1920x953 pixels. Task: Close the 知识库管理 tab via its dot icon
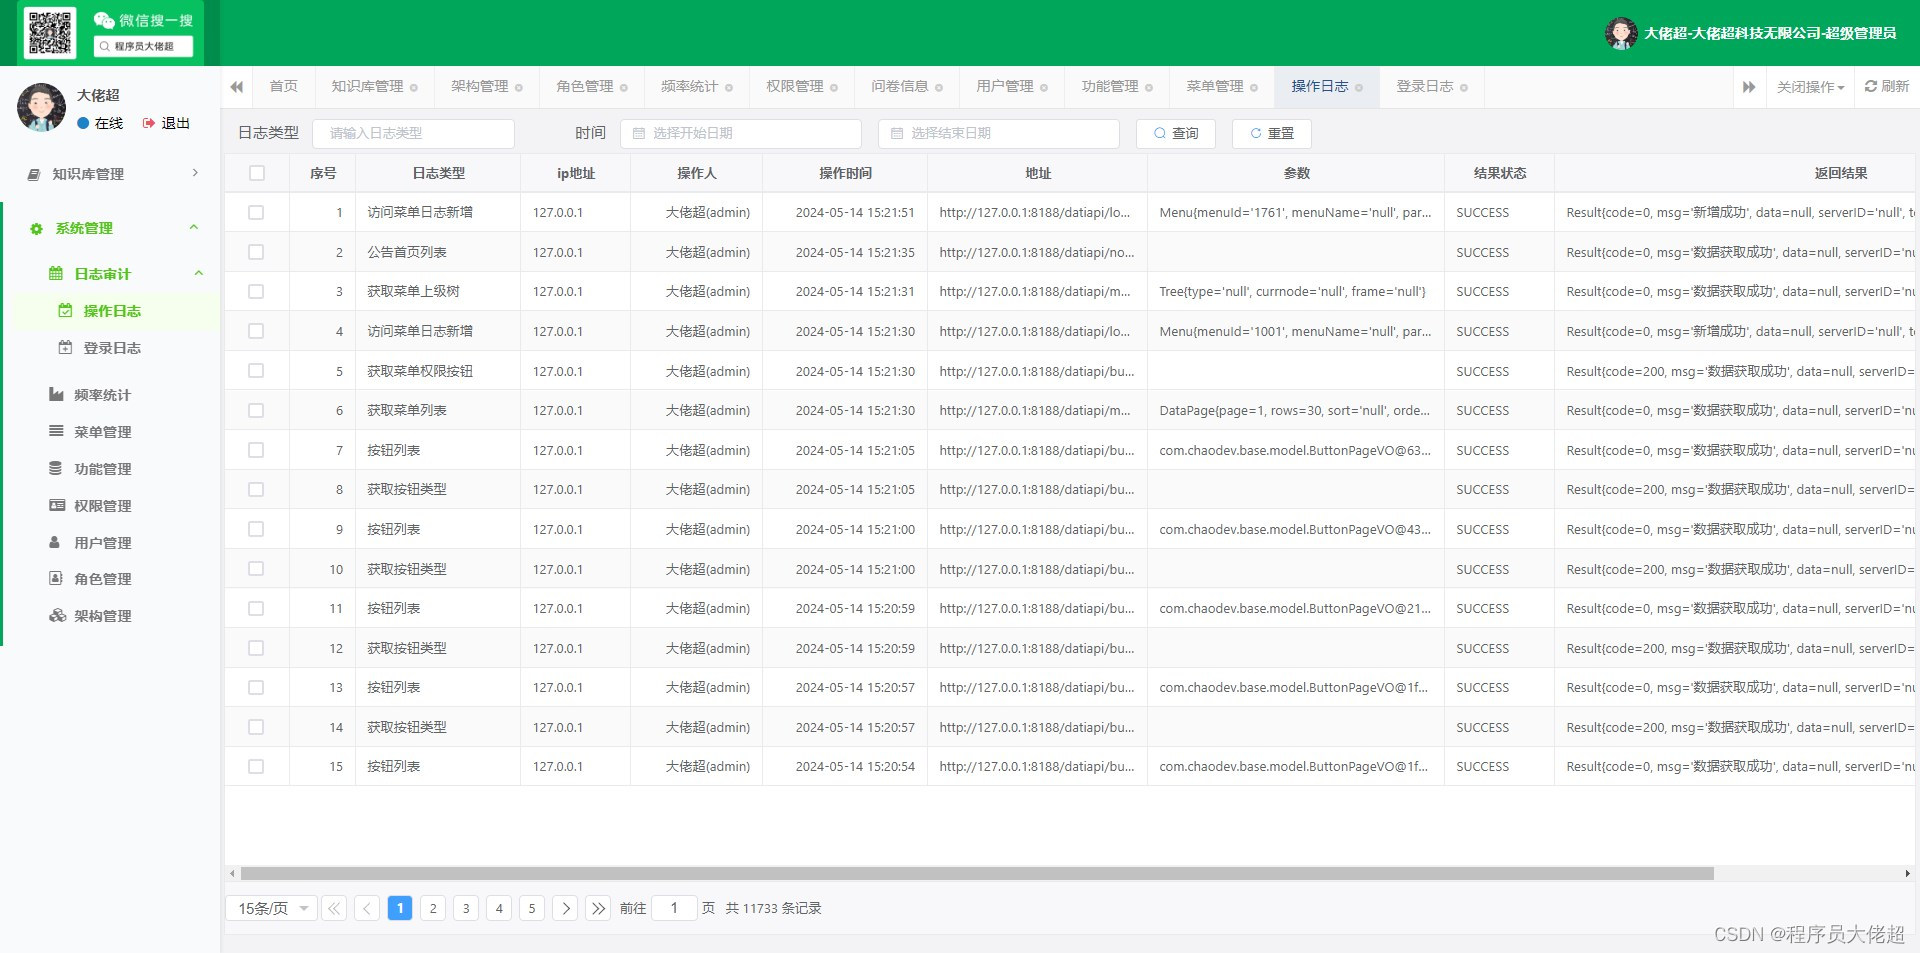[x=414, y=88]
